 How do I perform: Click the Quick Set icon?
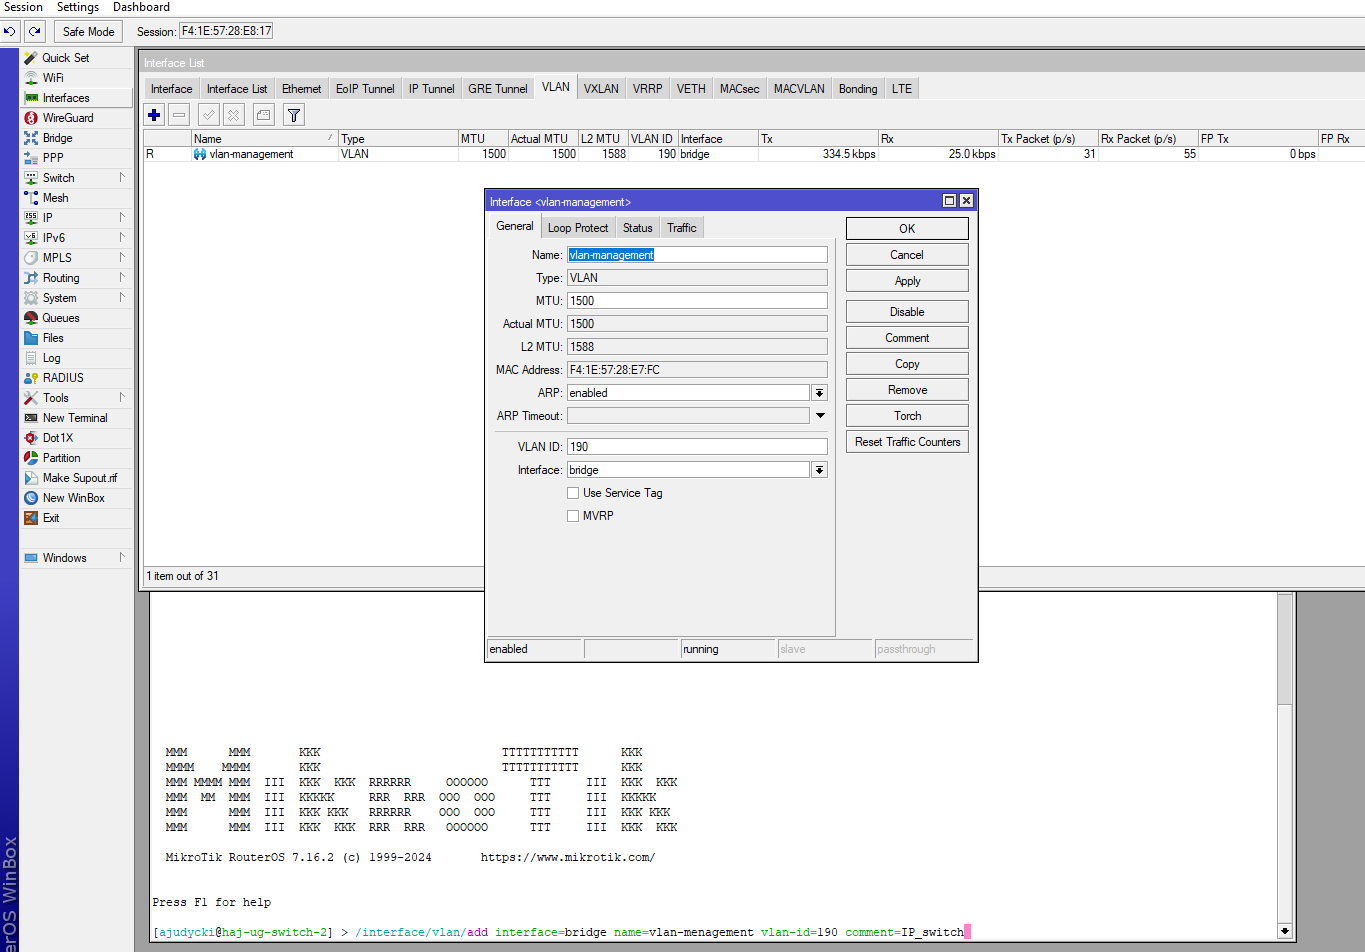[31, 58]
